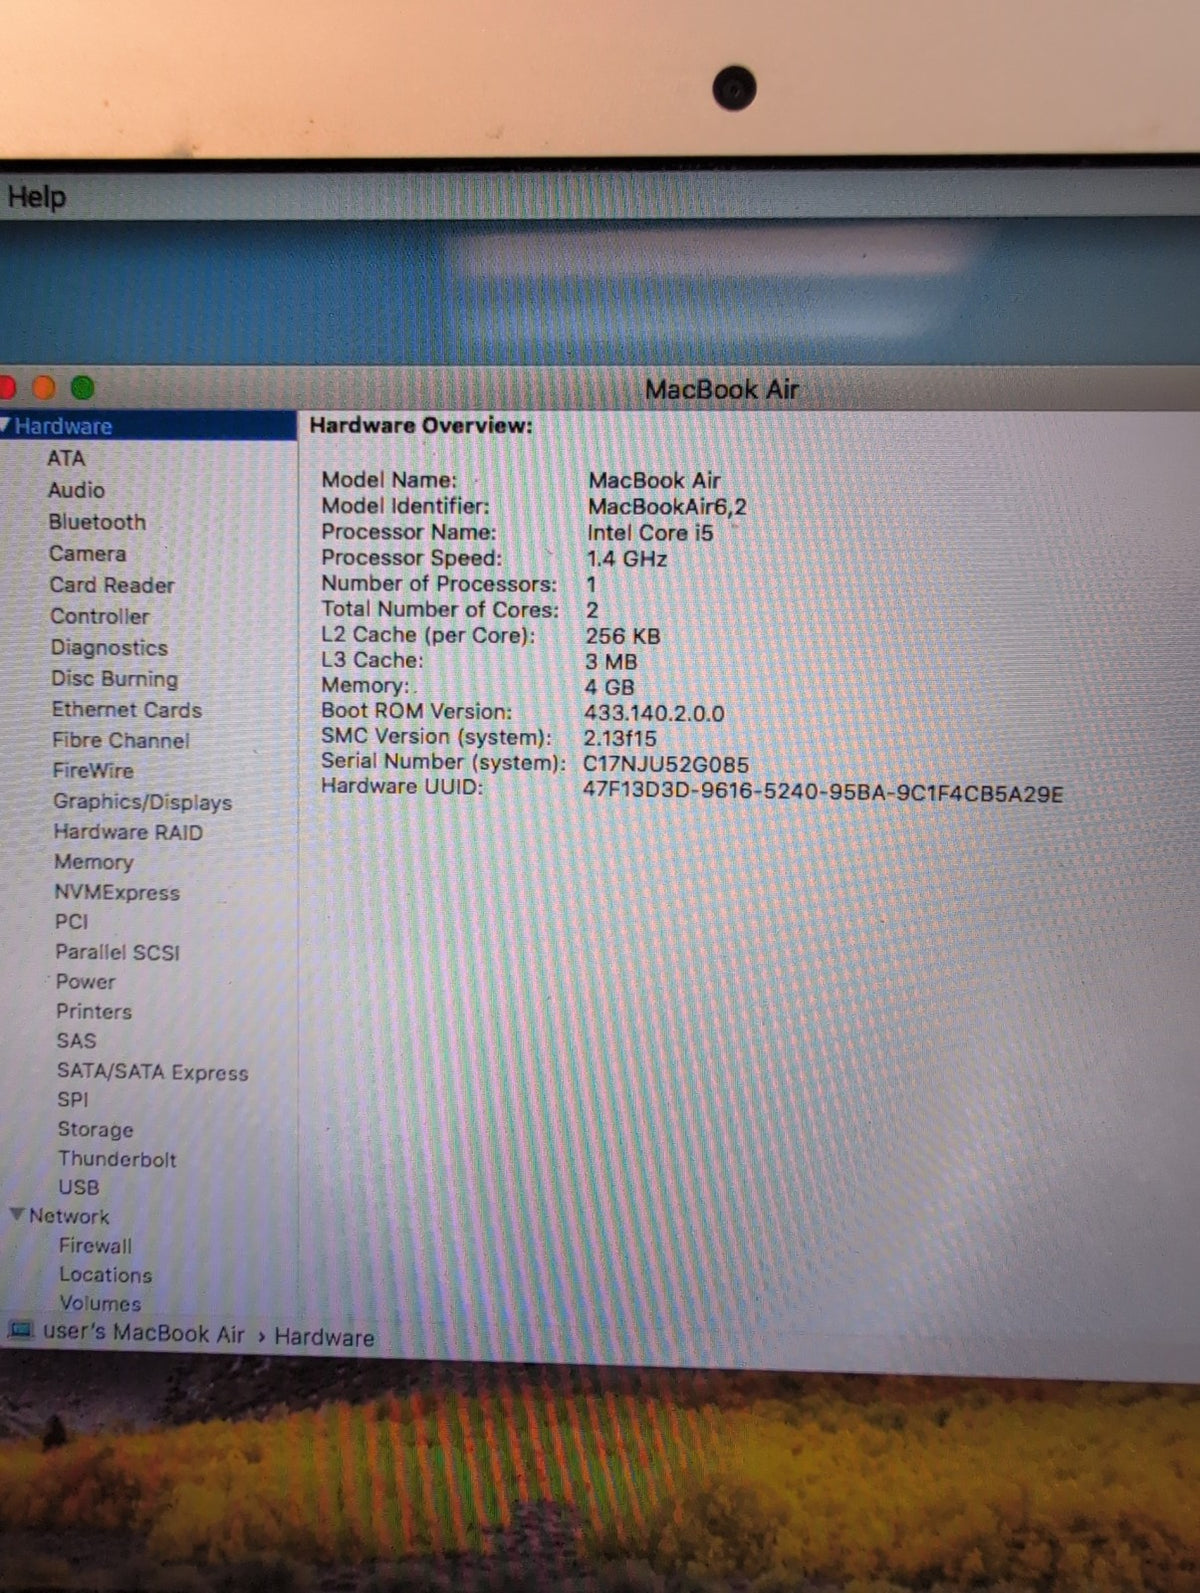Open the Bluetooth hardware entry
Viewport: 1200px width, 1593px height.
(x=97, y=522)
